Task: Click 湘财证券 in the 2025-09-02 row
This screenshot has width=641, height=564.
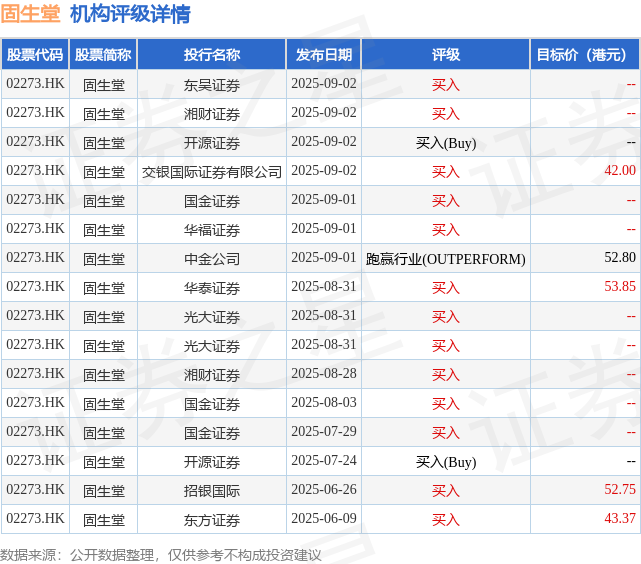Action: point(212,114)
